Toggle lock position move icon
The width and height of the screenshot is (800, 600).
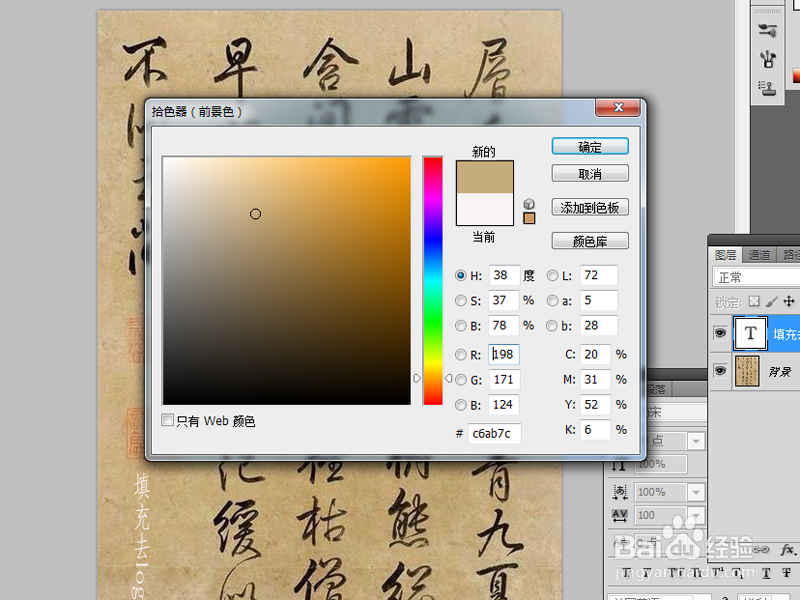click(789, 302)
